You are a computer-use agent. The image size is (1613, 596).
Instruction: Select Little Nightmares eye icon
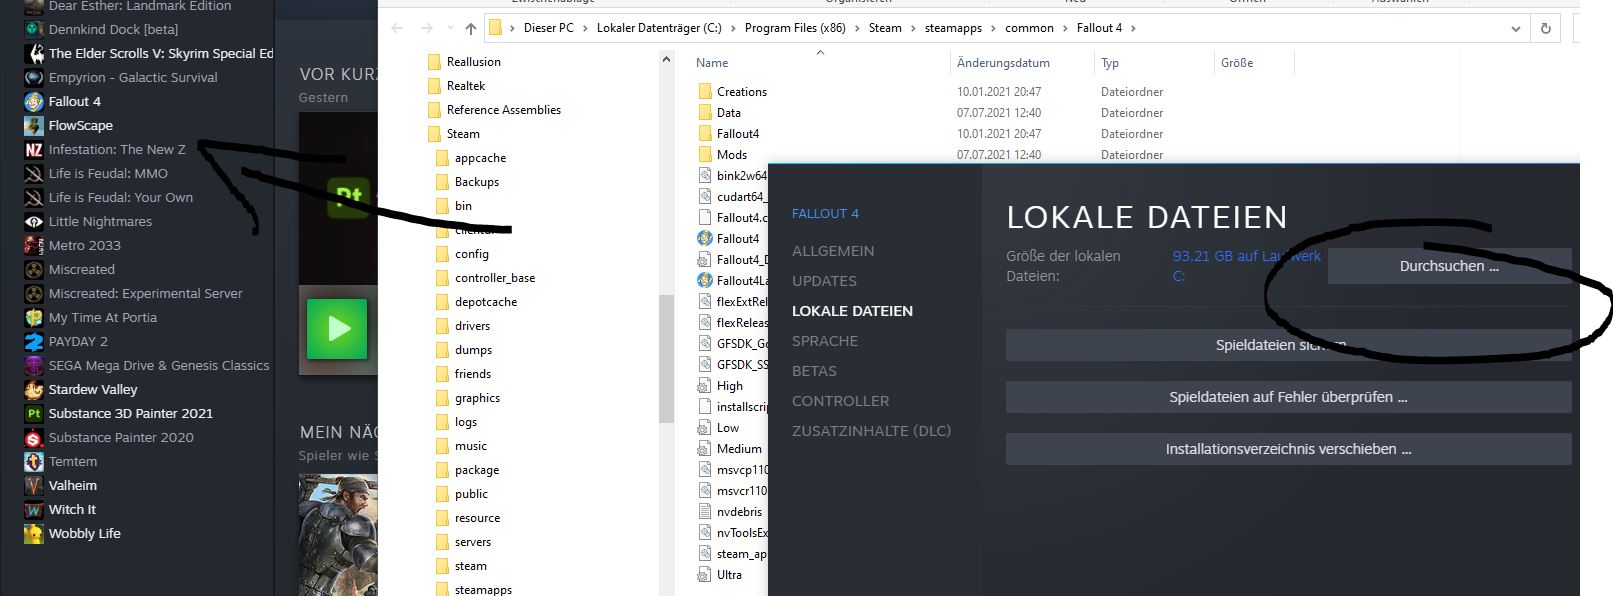point(34,221)
